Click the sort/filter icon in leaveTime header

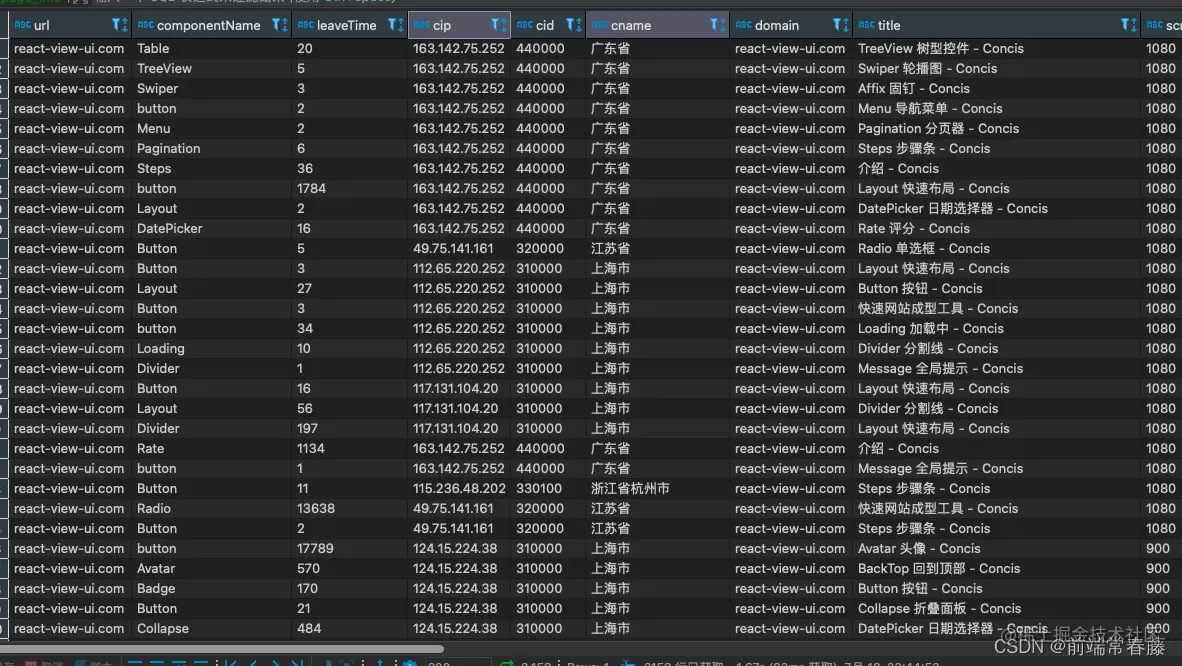point(396,25)
